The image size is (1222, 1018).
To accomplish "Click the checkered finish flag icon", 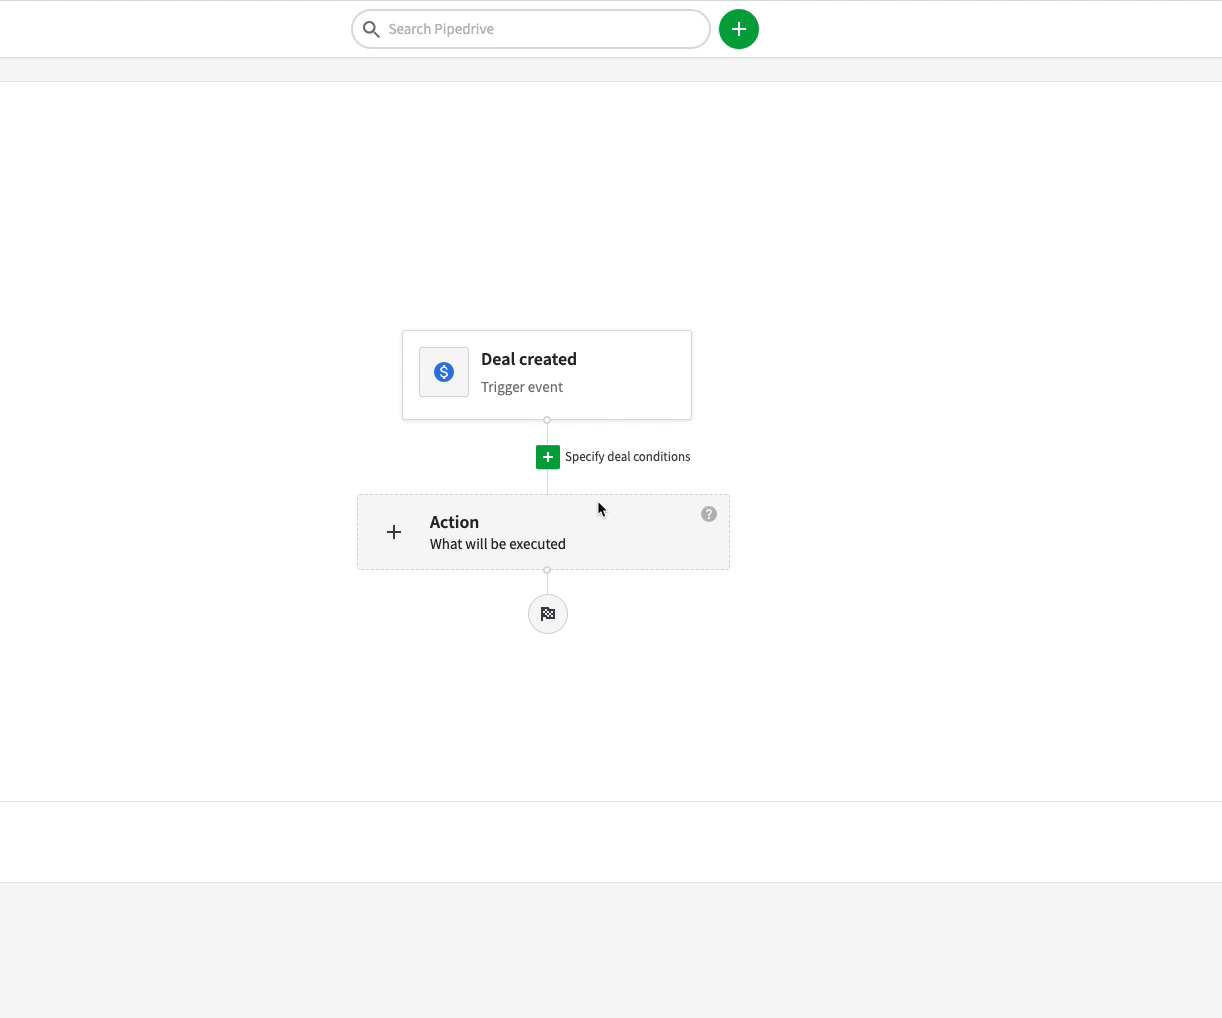I will coord(548,614).
